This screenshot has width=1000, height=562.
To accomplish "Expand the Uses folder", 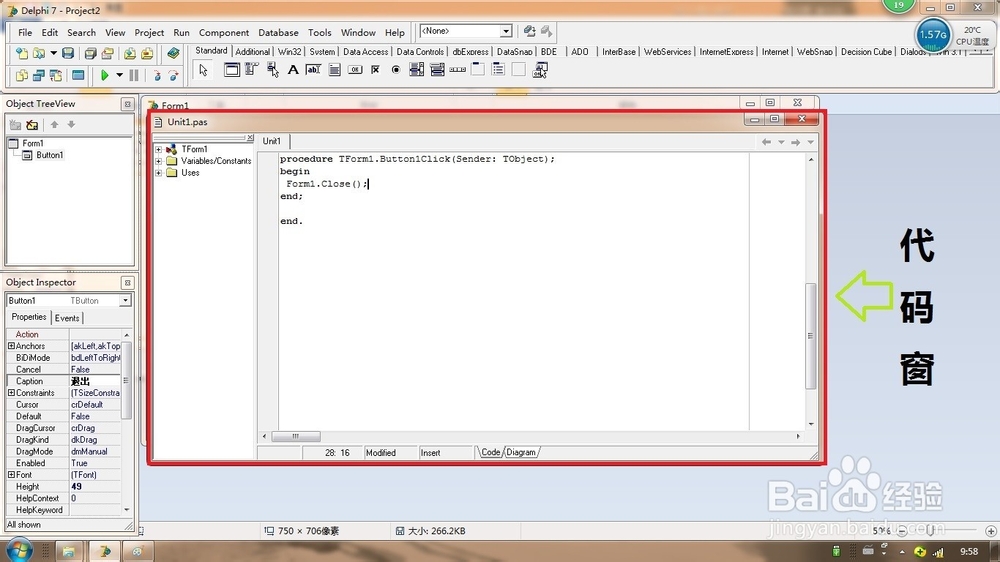I will tap(158, 173).
